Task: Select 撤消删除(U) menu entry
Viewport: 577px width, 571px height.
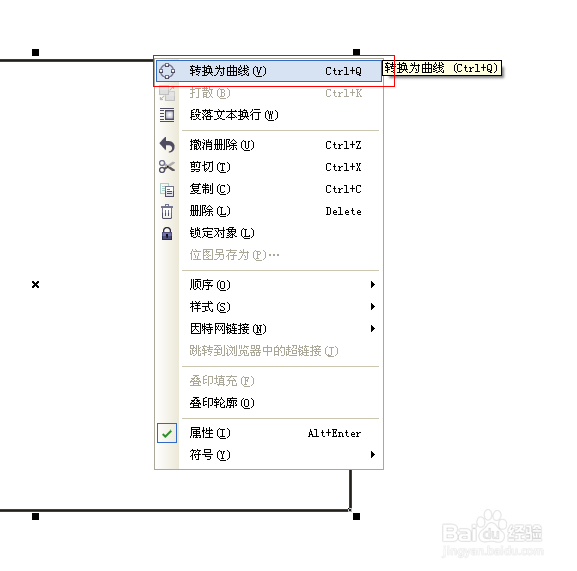Action: [269, 145]
